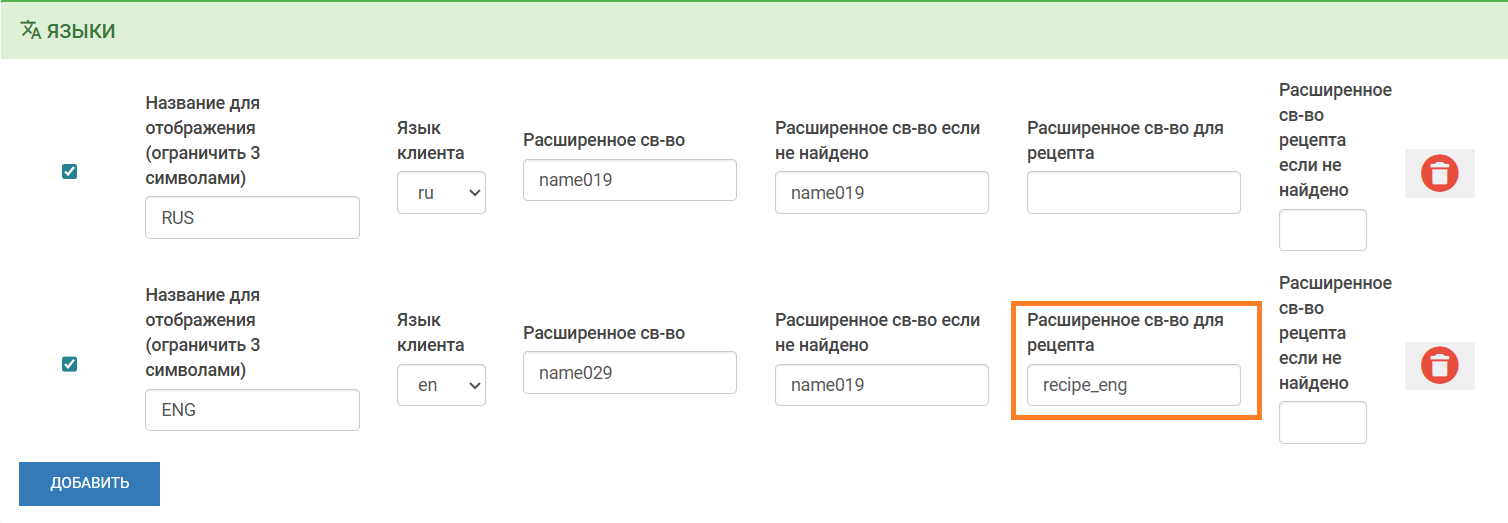This screenshot has width=1508, height=523.
Task: Select the display name field containing ENG
Action: pos(252,409)
